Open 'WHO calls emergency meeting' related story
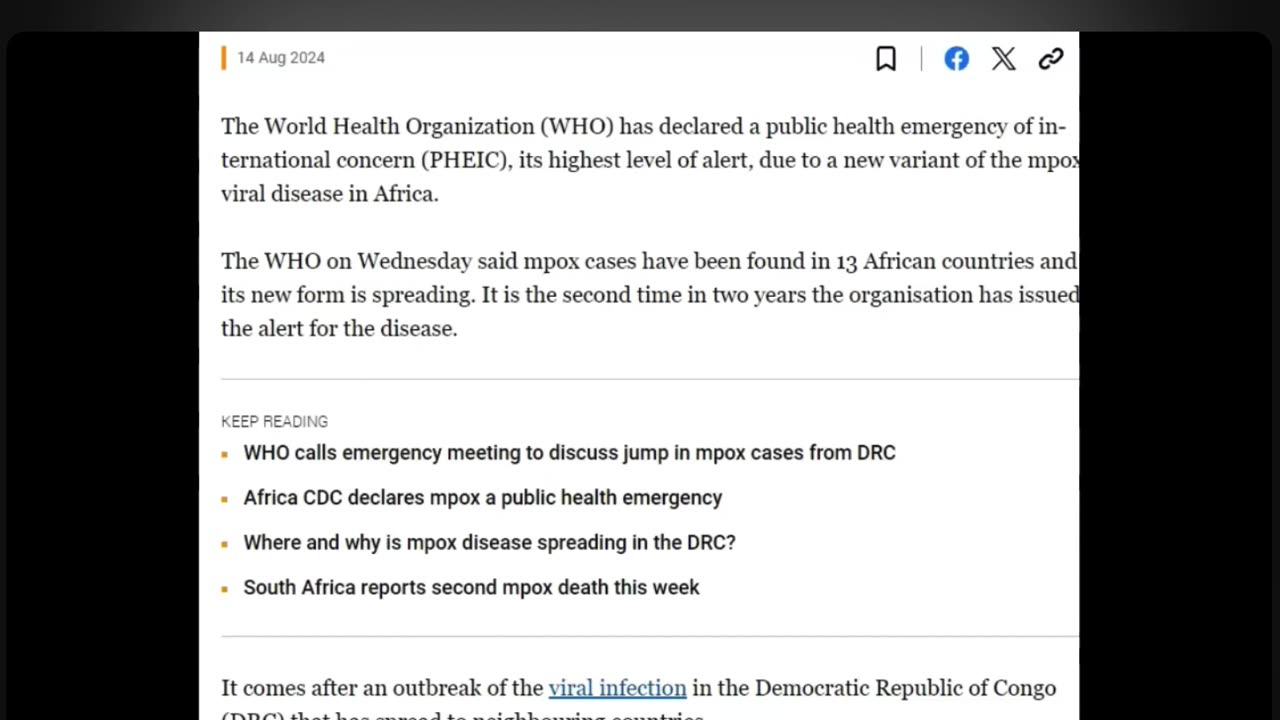Viewport: 1280px width, 720px height. coord(569,453)
